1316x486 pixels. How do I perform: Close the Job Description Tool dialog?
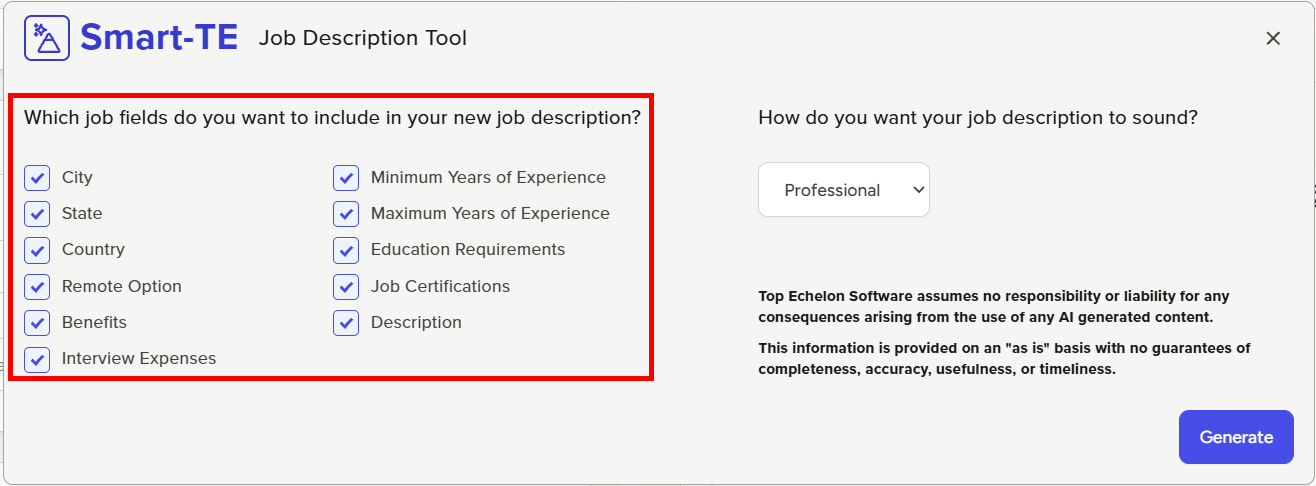click(1273, 38)
